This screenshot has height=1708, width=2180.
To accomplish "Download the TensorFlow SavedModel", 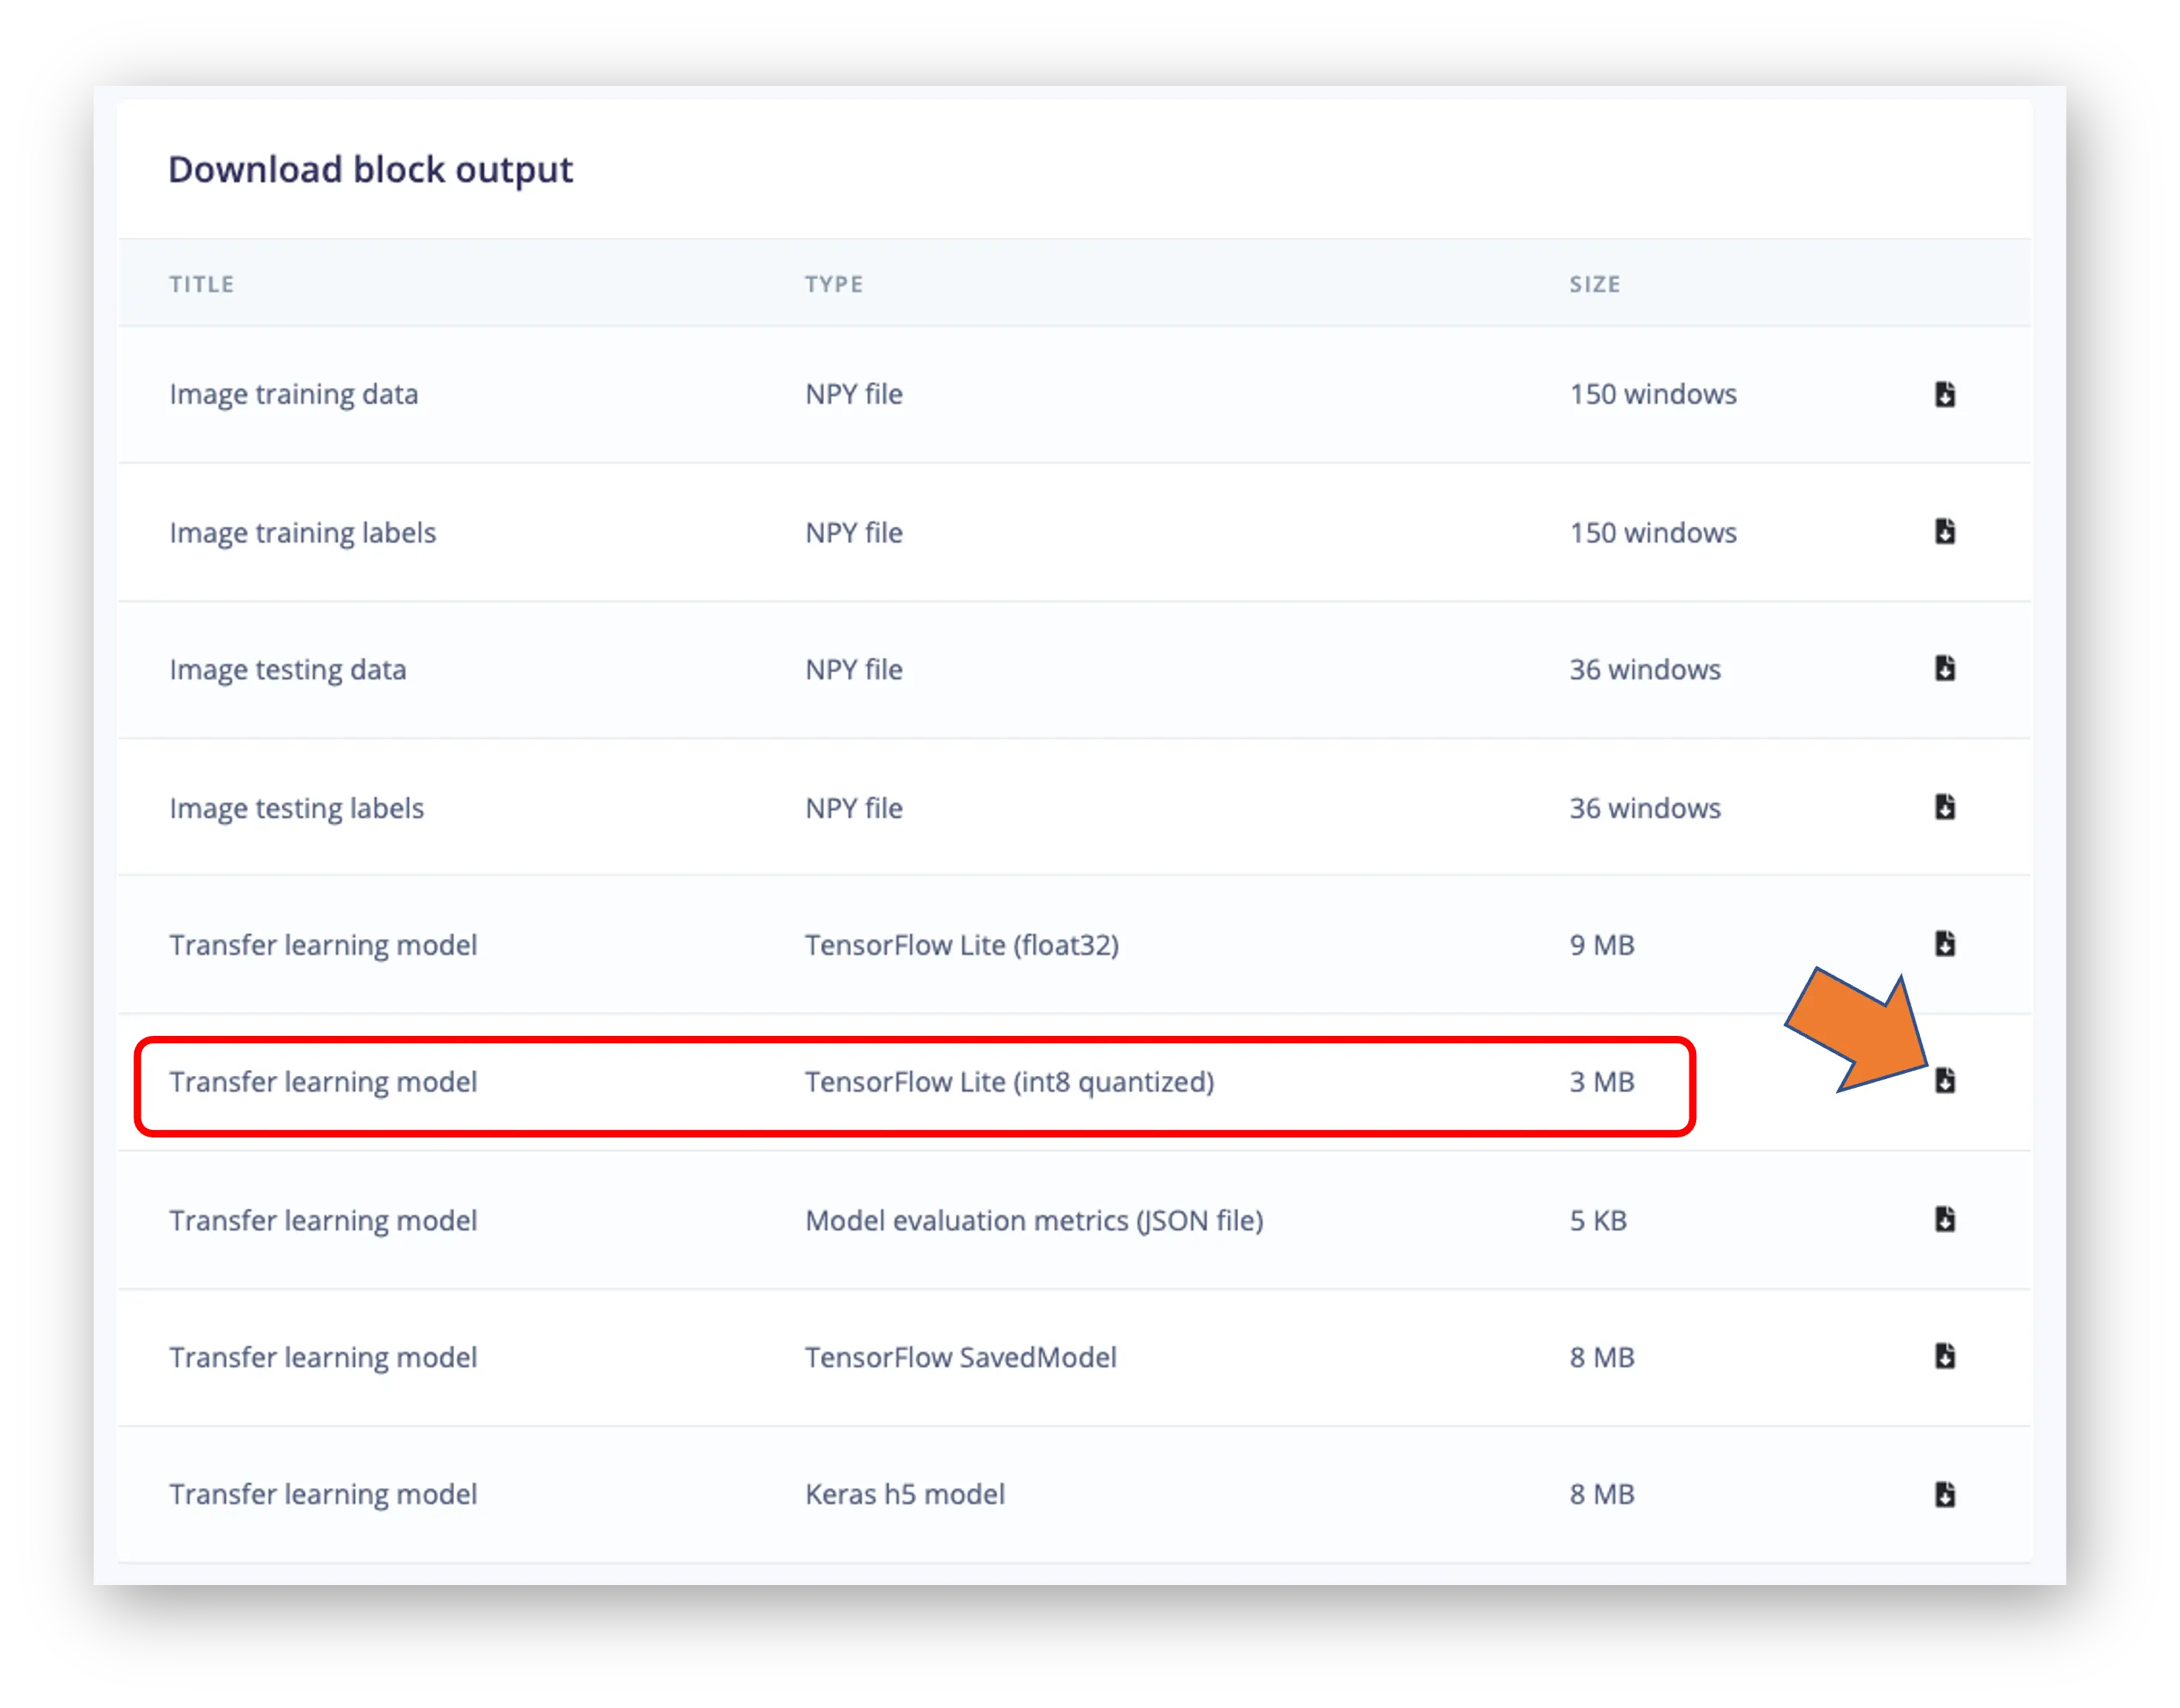I will [1944, 1356].
